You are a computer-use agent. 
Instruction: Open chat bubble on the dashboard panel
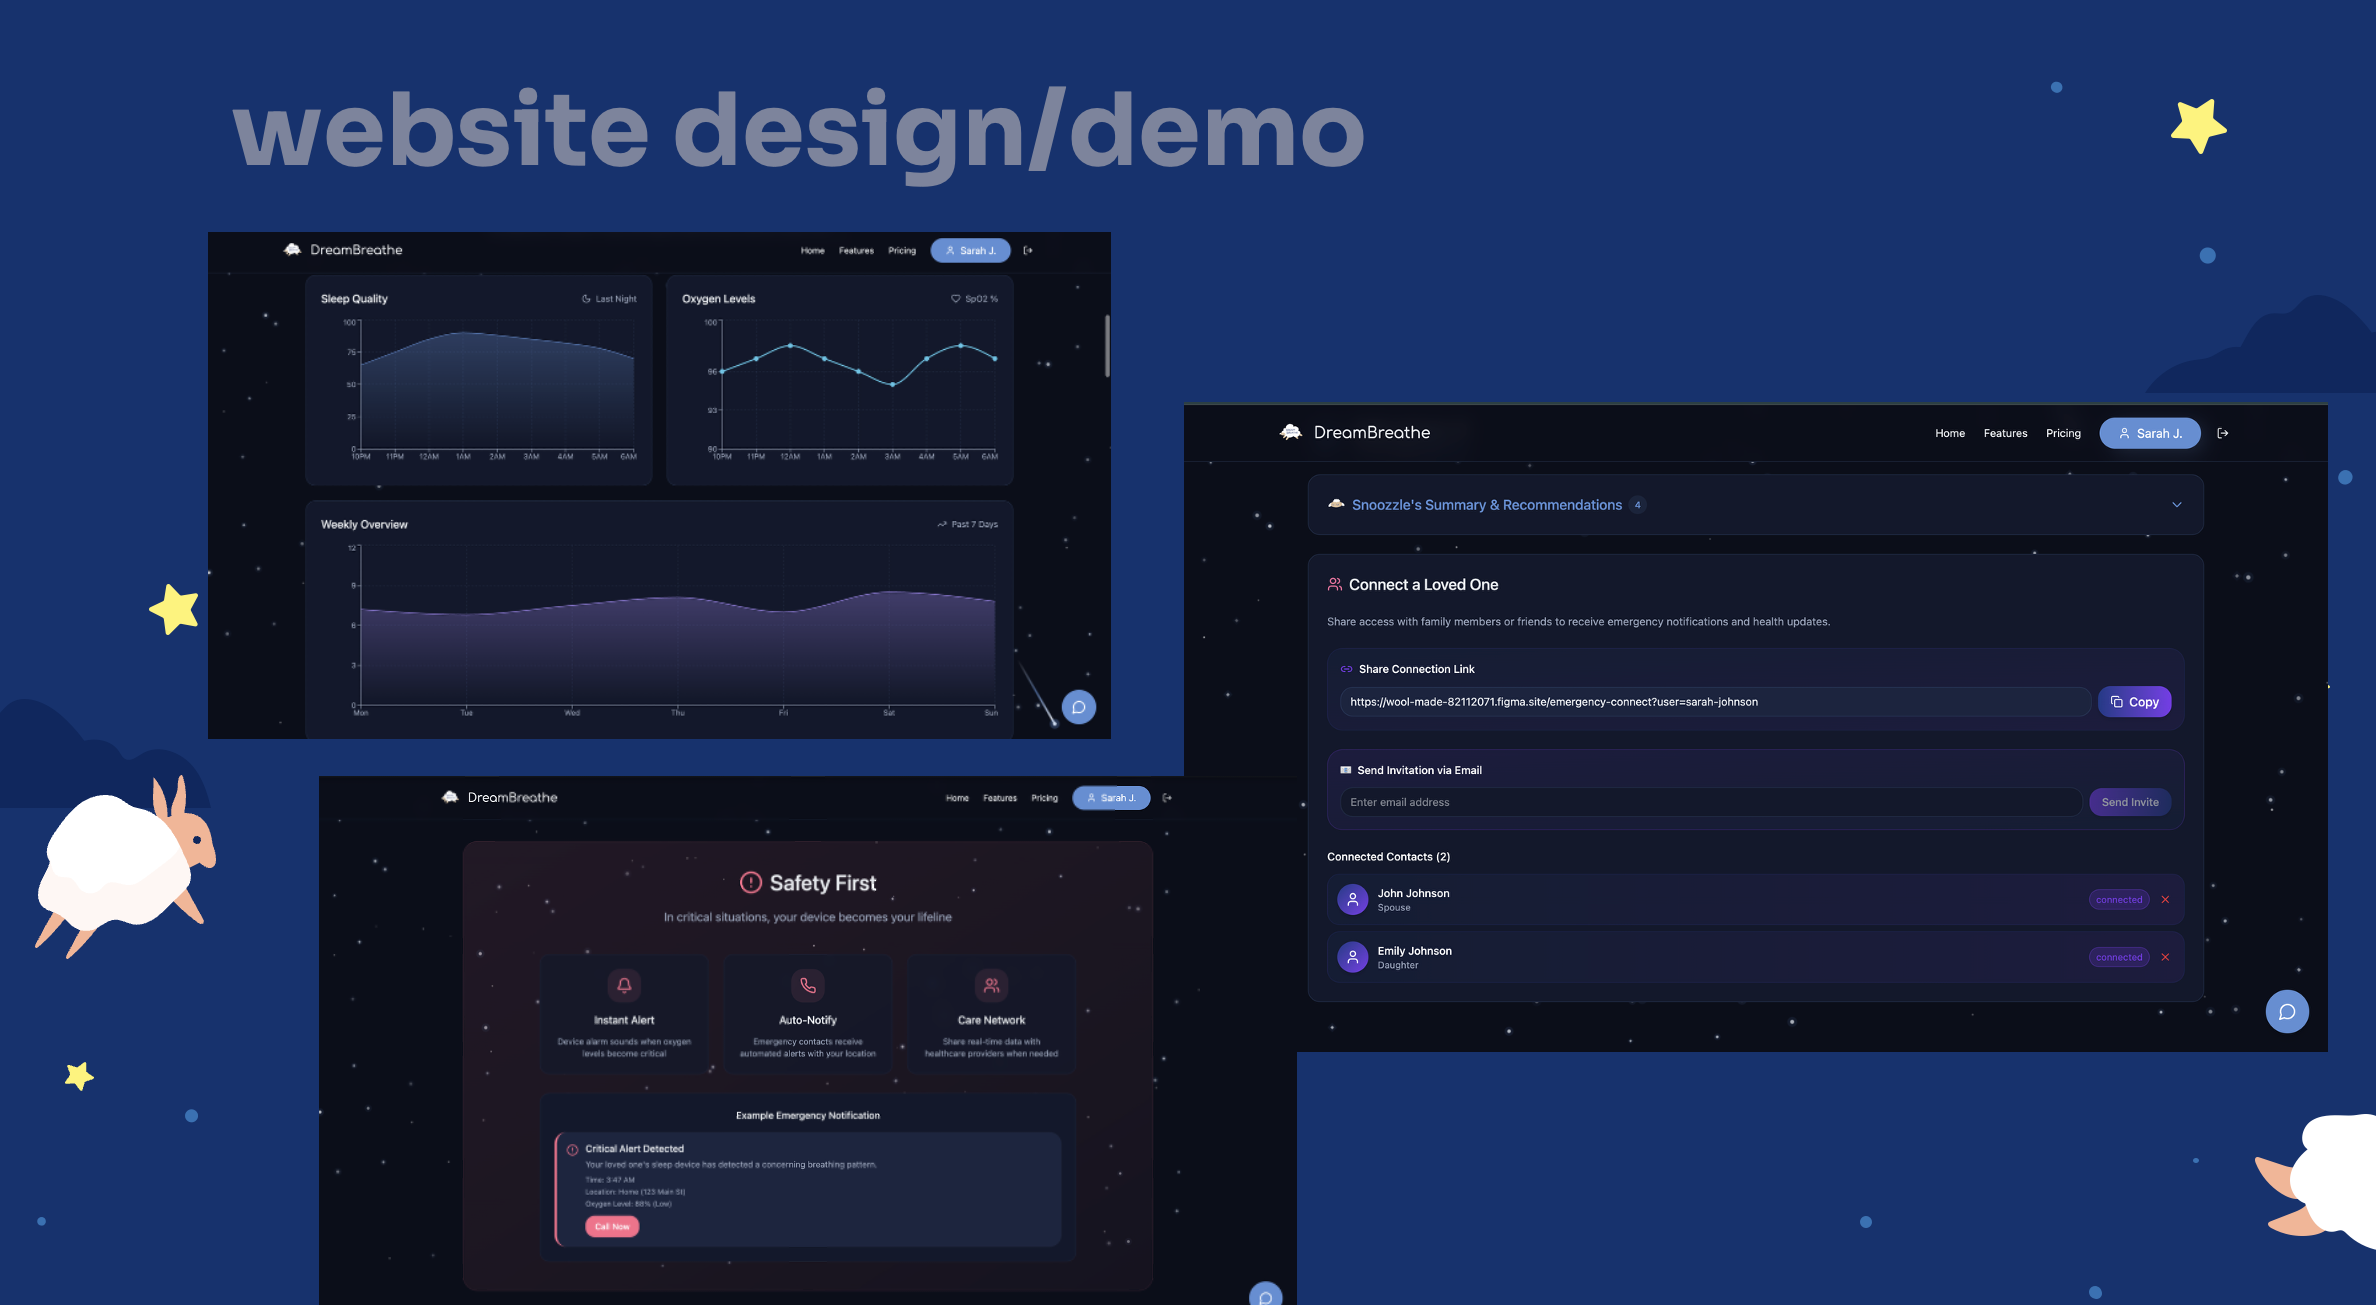point(1078,707)
